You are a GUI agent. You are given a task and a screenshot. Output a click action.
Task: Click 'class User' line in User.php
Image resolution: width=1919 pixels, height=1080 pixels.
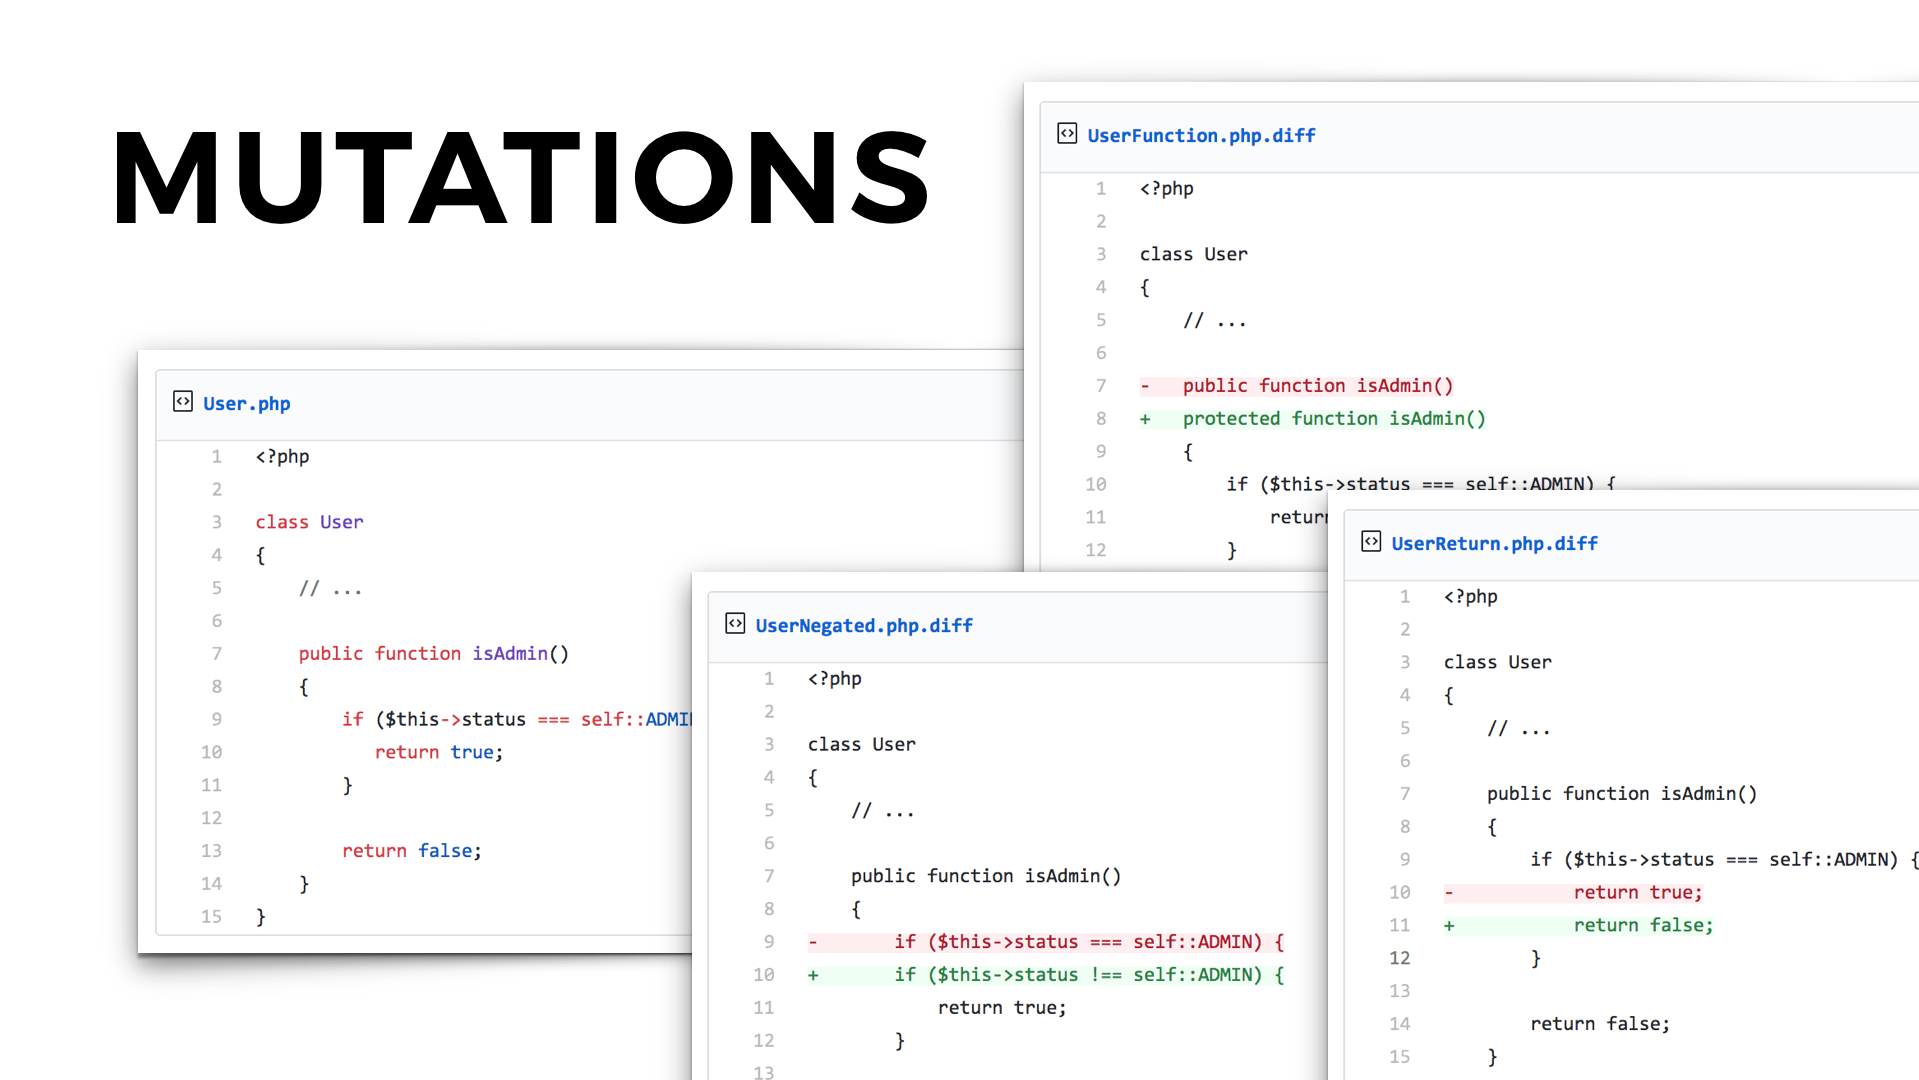point(309,522)
